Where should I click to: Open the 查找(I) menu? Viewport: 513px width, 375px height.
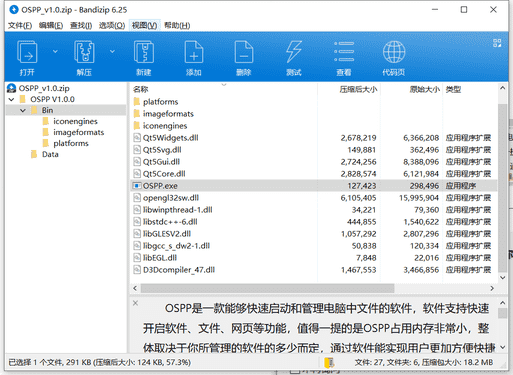pos(81,25)
